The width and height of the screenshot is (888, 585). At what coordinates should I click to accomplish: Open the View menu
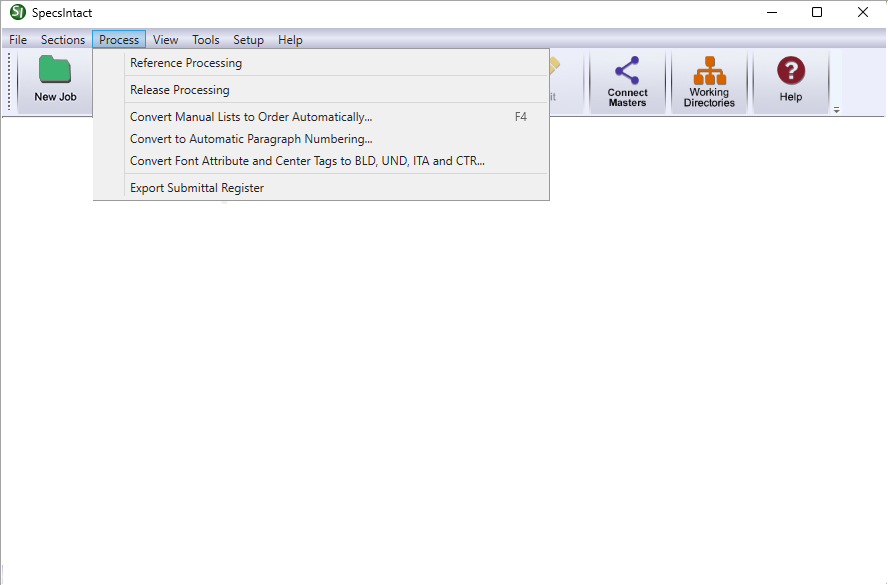coord(165,40)
